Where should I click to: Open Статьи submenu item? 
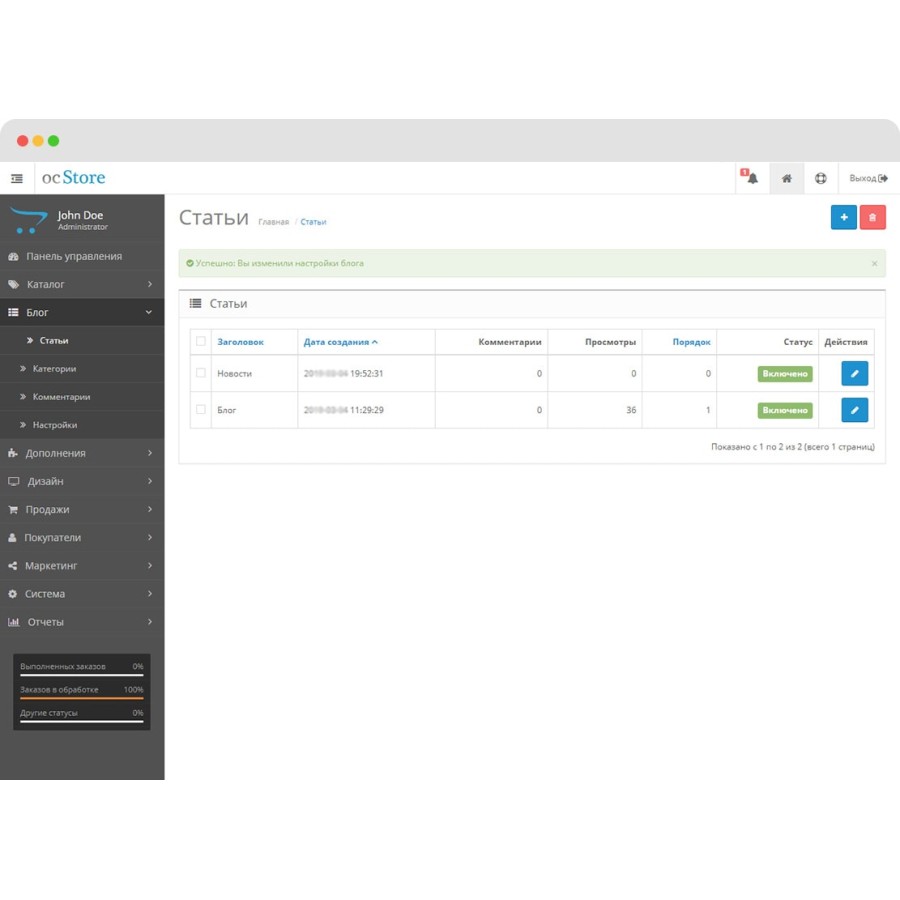82,340
